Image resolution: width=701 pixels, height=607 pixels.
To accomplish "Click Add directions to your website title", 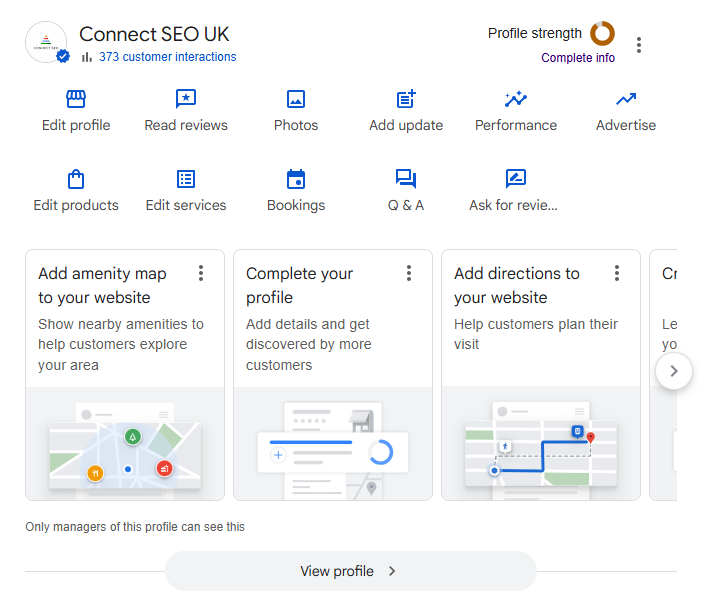I will click(x=517, y=286).
